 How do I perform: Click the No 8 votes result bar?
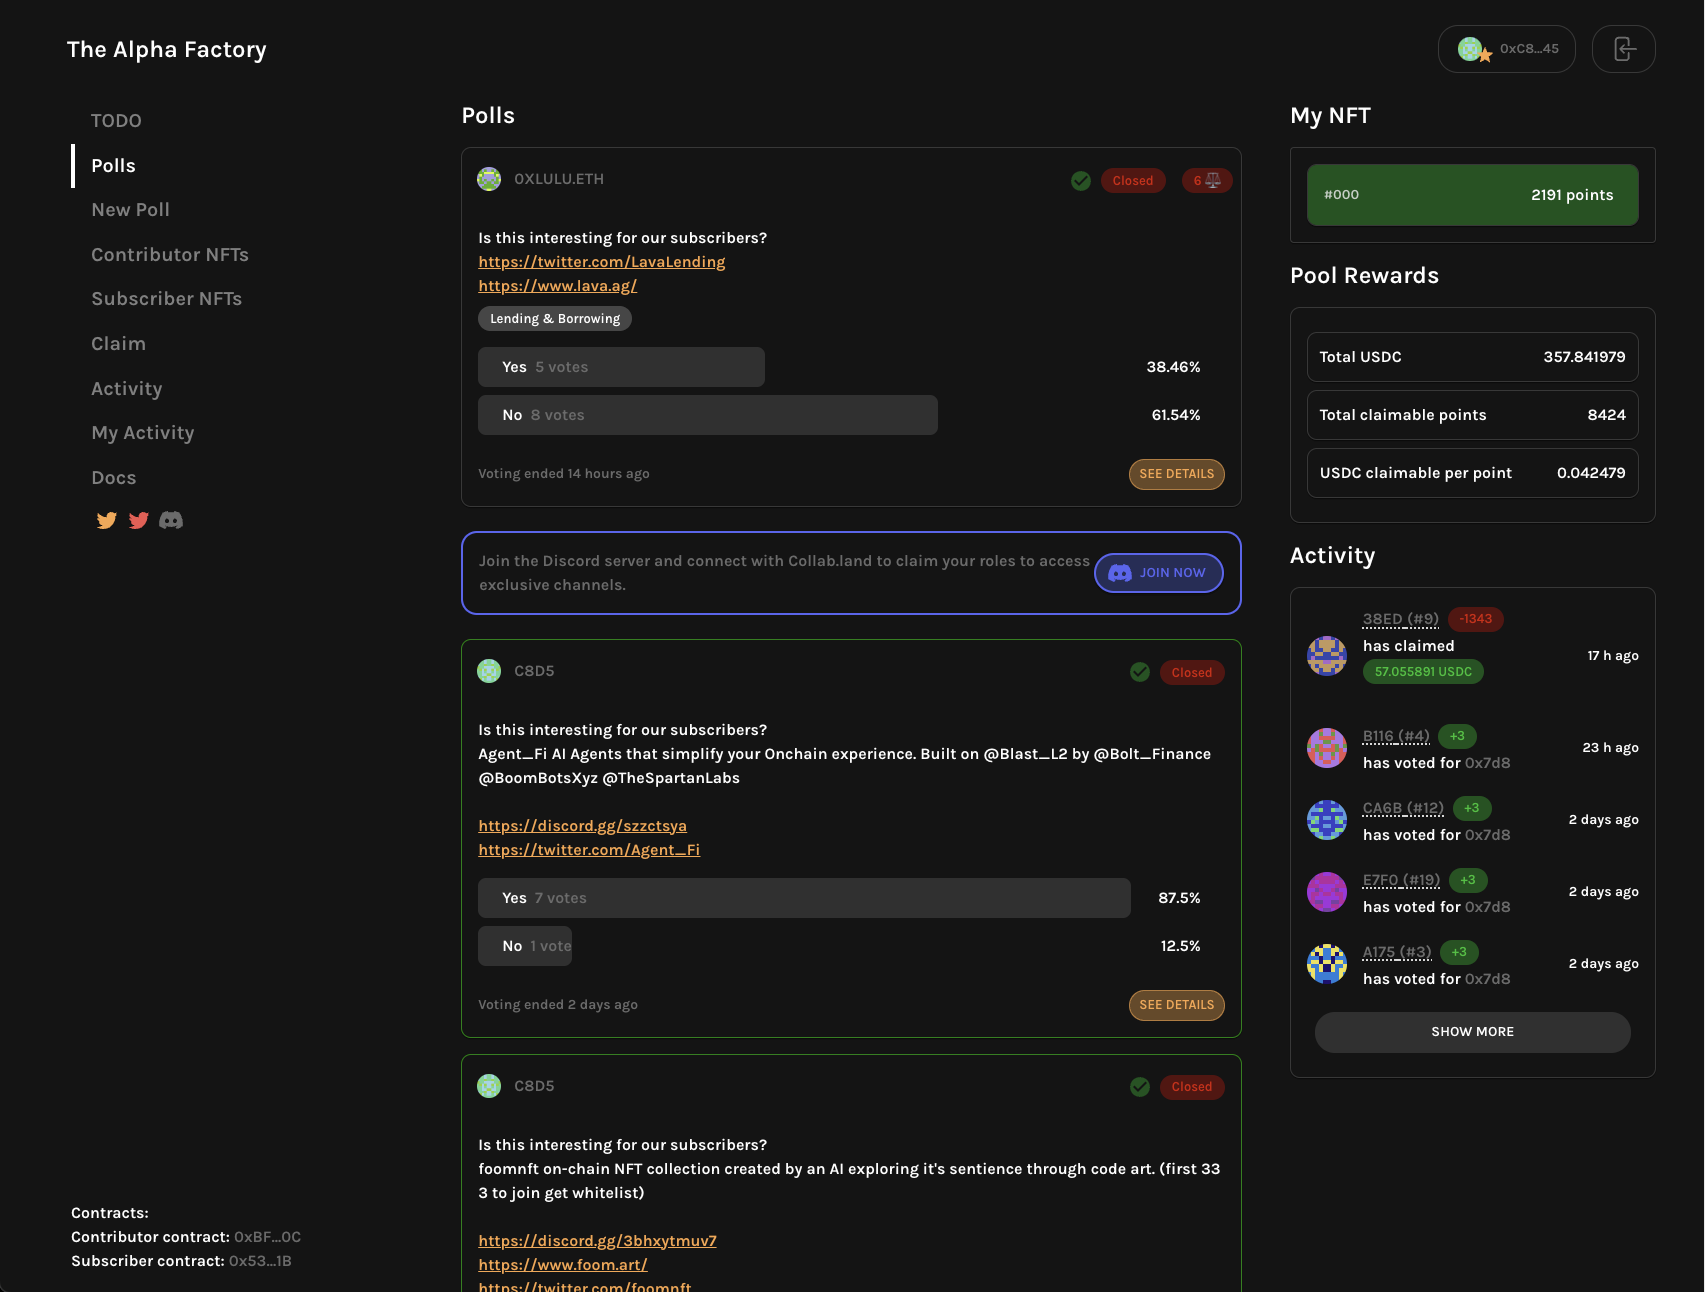pyautogui.click(x=707, y=415)
